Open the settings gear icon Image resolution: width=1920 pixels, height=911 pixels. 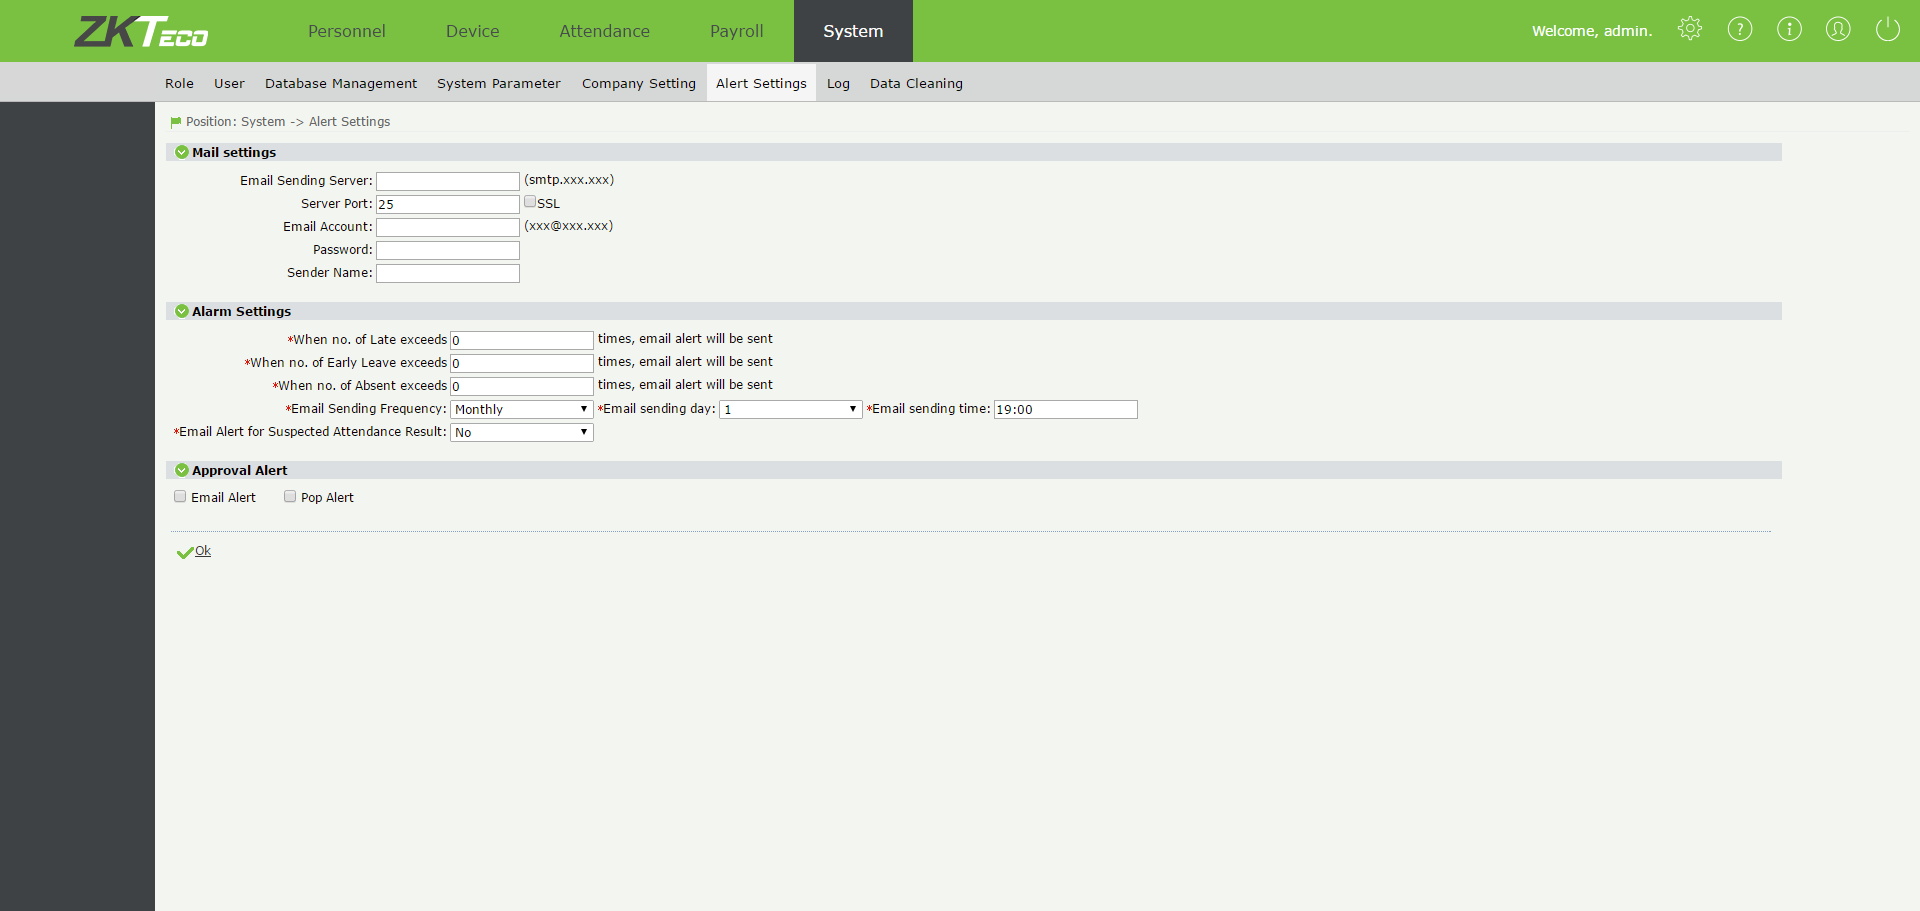click(1689, 29)
